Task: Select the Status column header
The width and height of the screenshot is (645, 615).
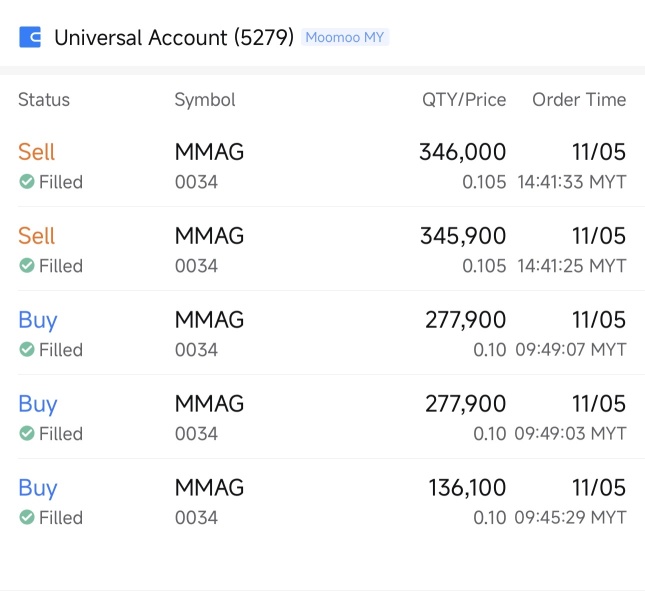Action: (44, 100)
